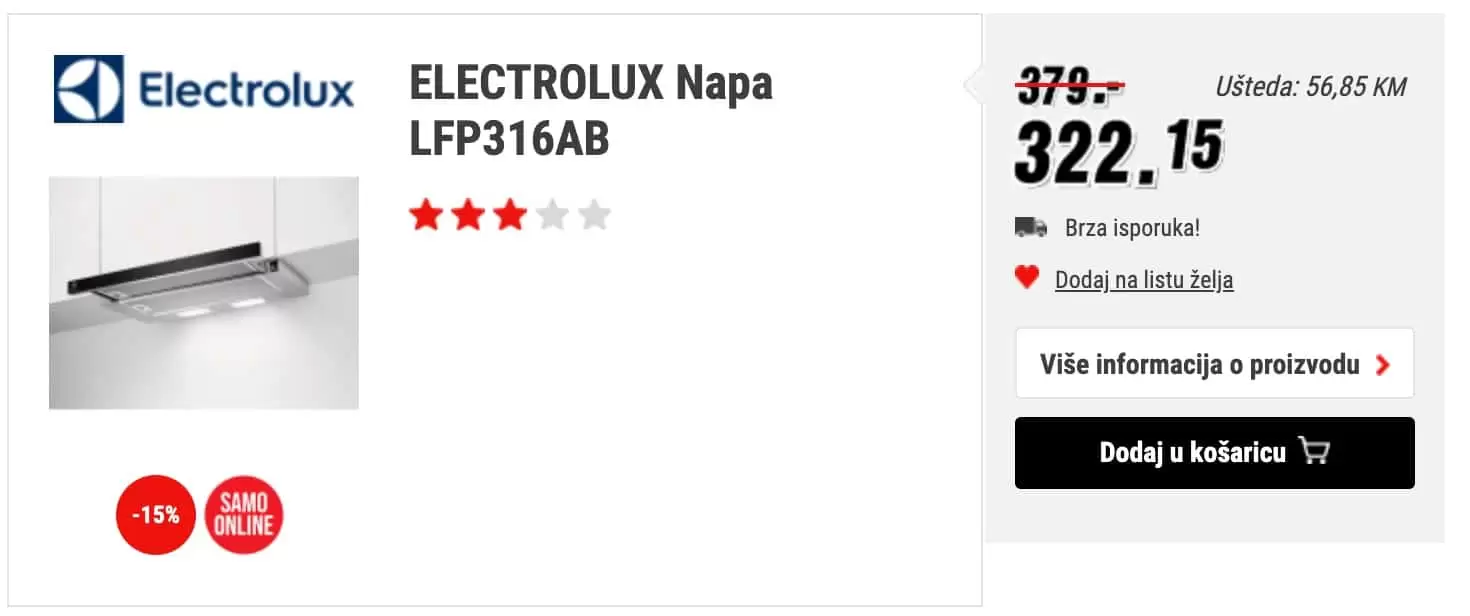Click the kitchen hood product thumbnail

[205, 293]
